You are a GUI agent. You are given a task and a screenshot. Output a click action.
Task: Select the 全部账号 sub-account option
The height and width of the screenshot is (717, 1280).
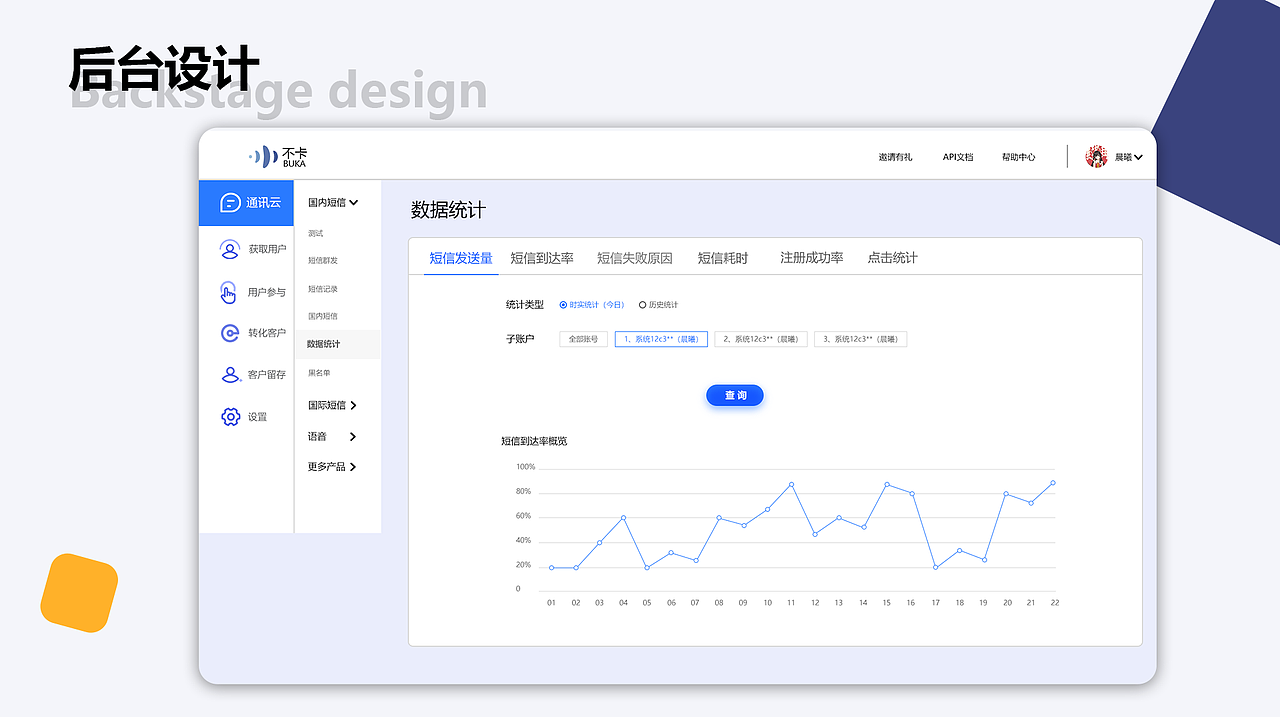coord(582,338)
